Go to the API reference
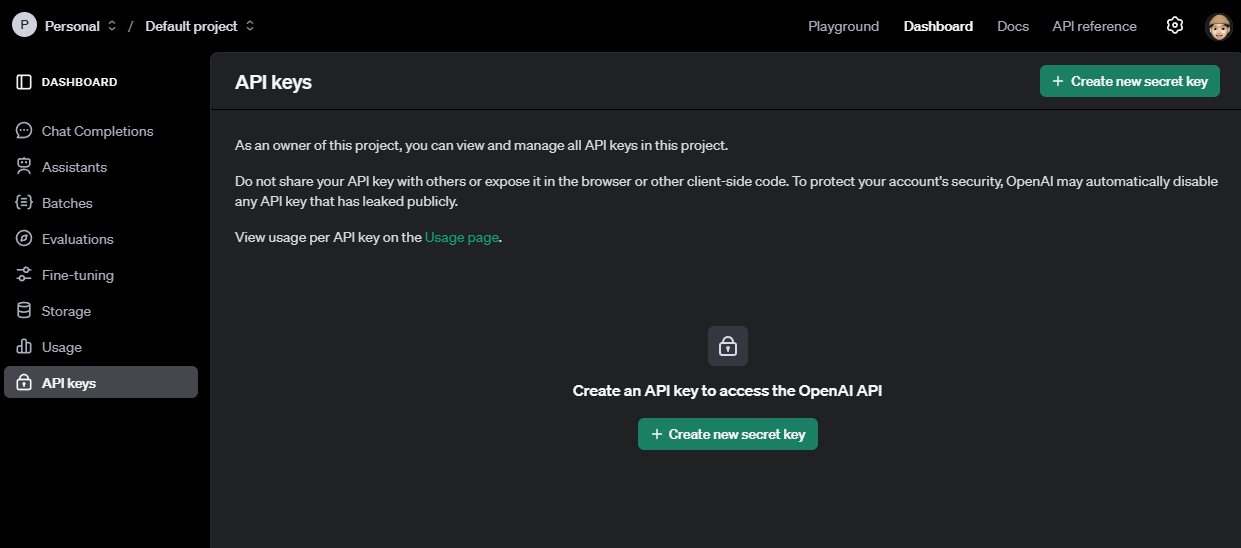Viewport: 1241px width, 548px height. [x=1094, y=26]
